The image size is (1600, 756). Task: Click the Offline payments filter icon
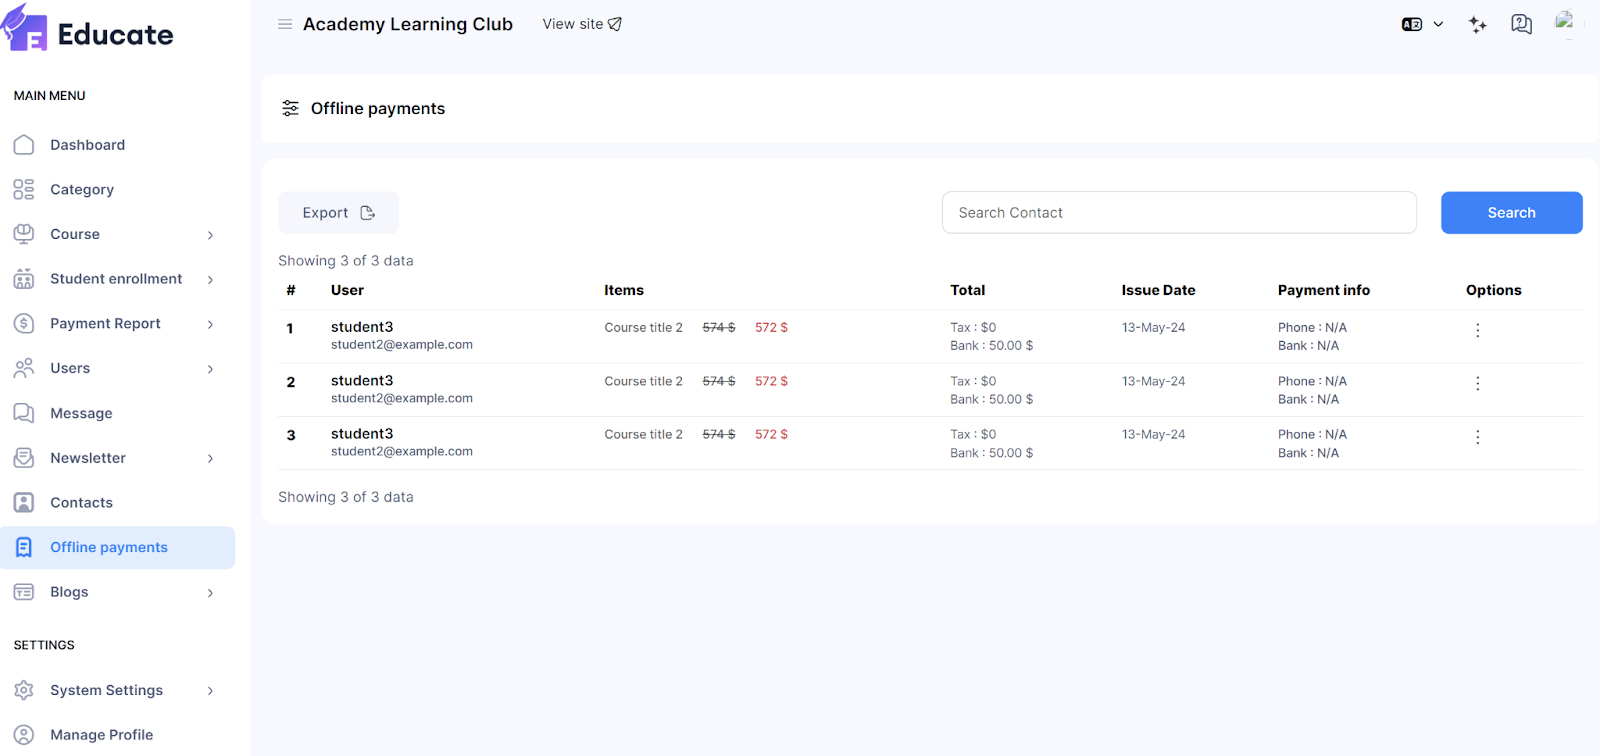click(x=290, y=108)
